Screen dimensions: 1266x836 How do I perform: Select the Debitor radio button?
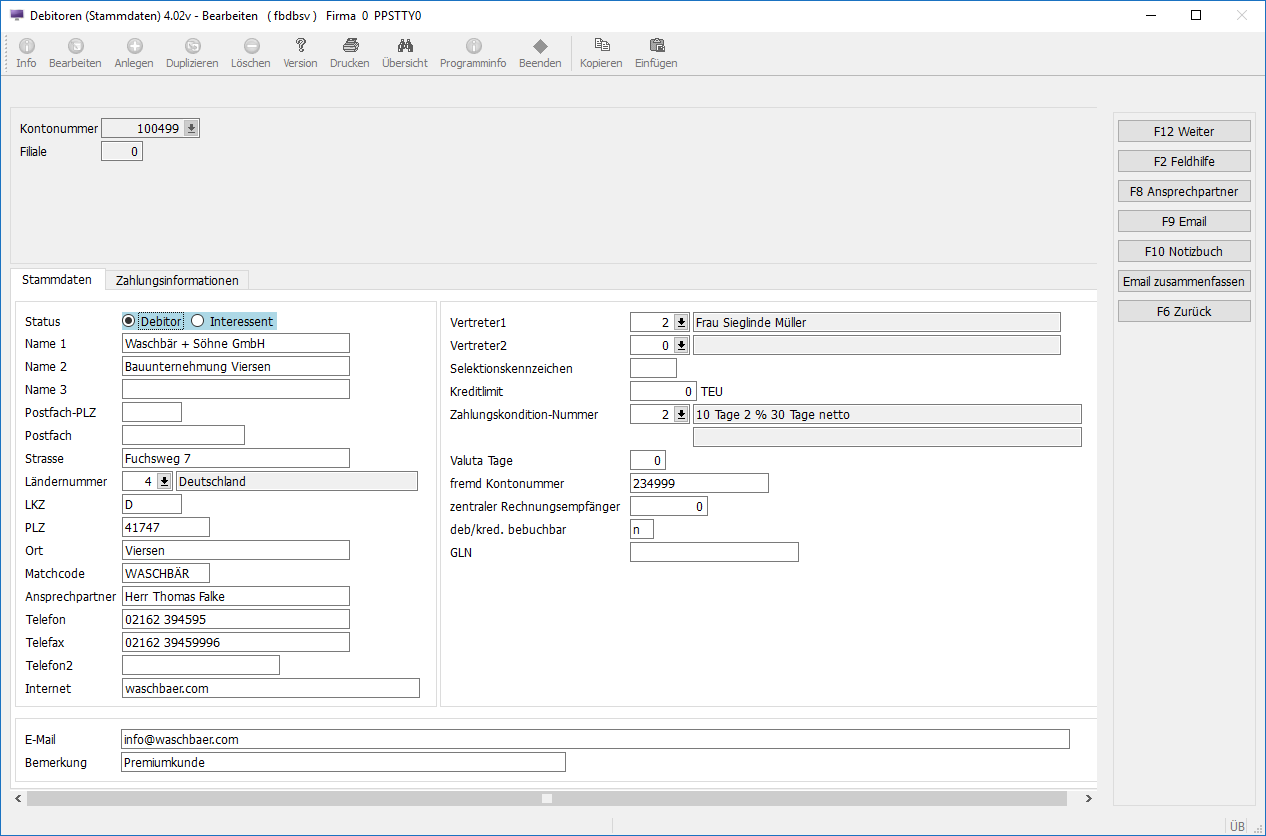[x=129, y=321]
